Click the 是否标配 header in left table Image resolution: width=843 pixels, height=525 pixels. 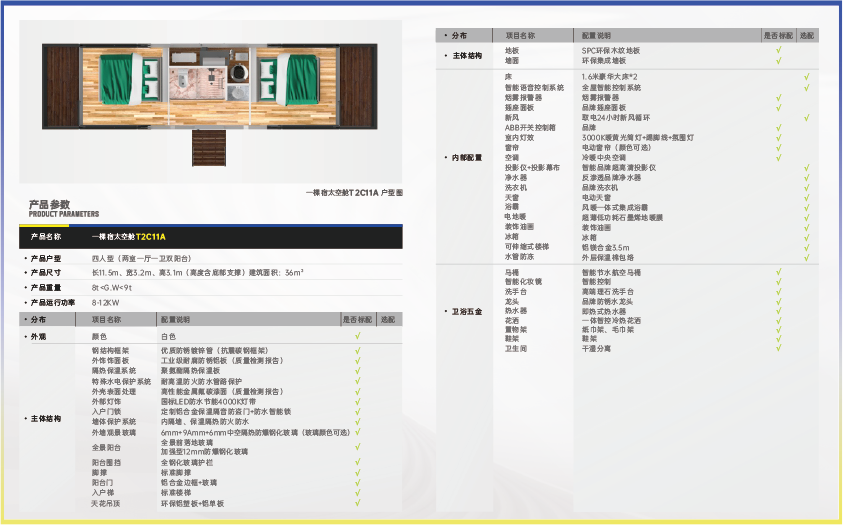(358, 319)
